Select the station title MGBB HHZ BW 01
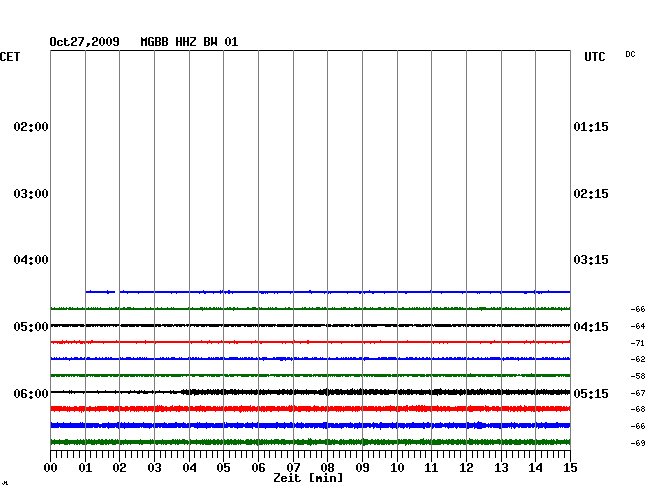Screen dimensions: 650x494 (189, 42)
